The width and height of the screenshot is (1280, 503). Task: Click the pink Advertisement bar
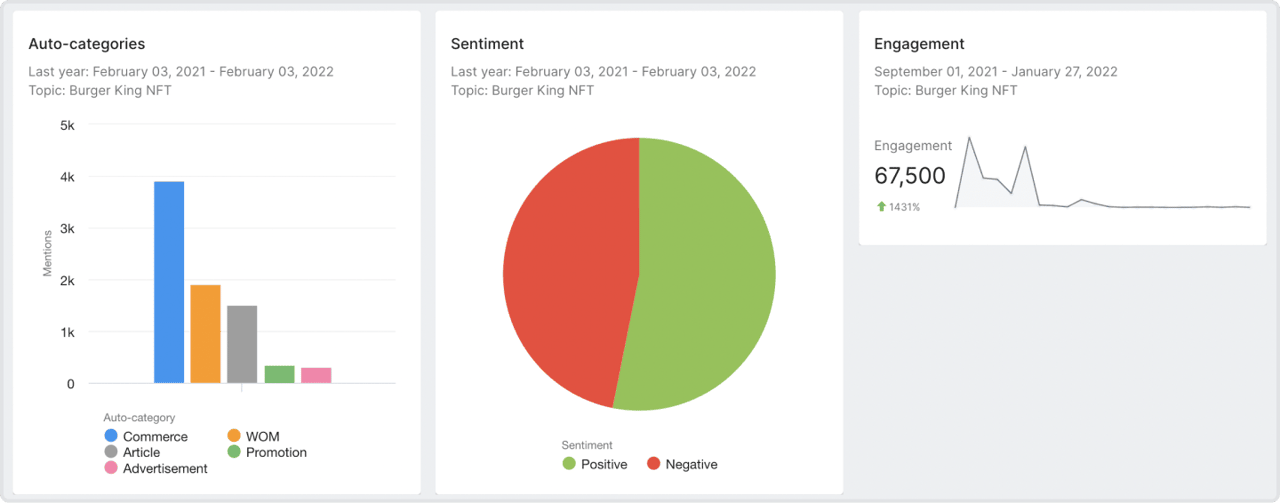[x=316, y=375]
